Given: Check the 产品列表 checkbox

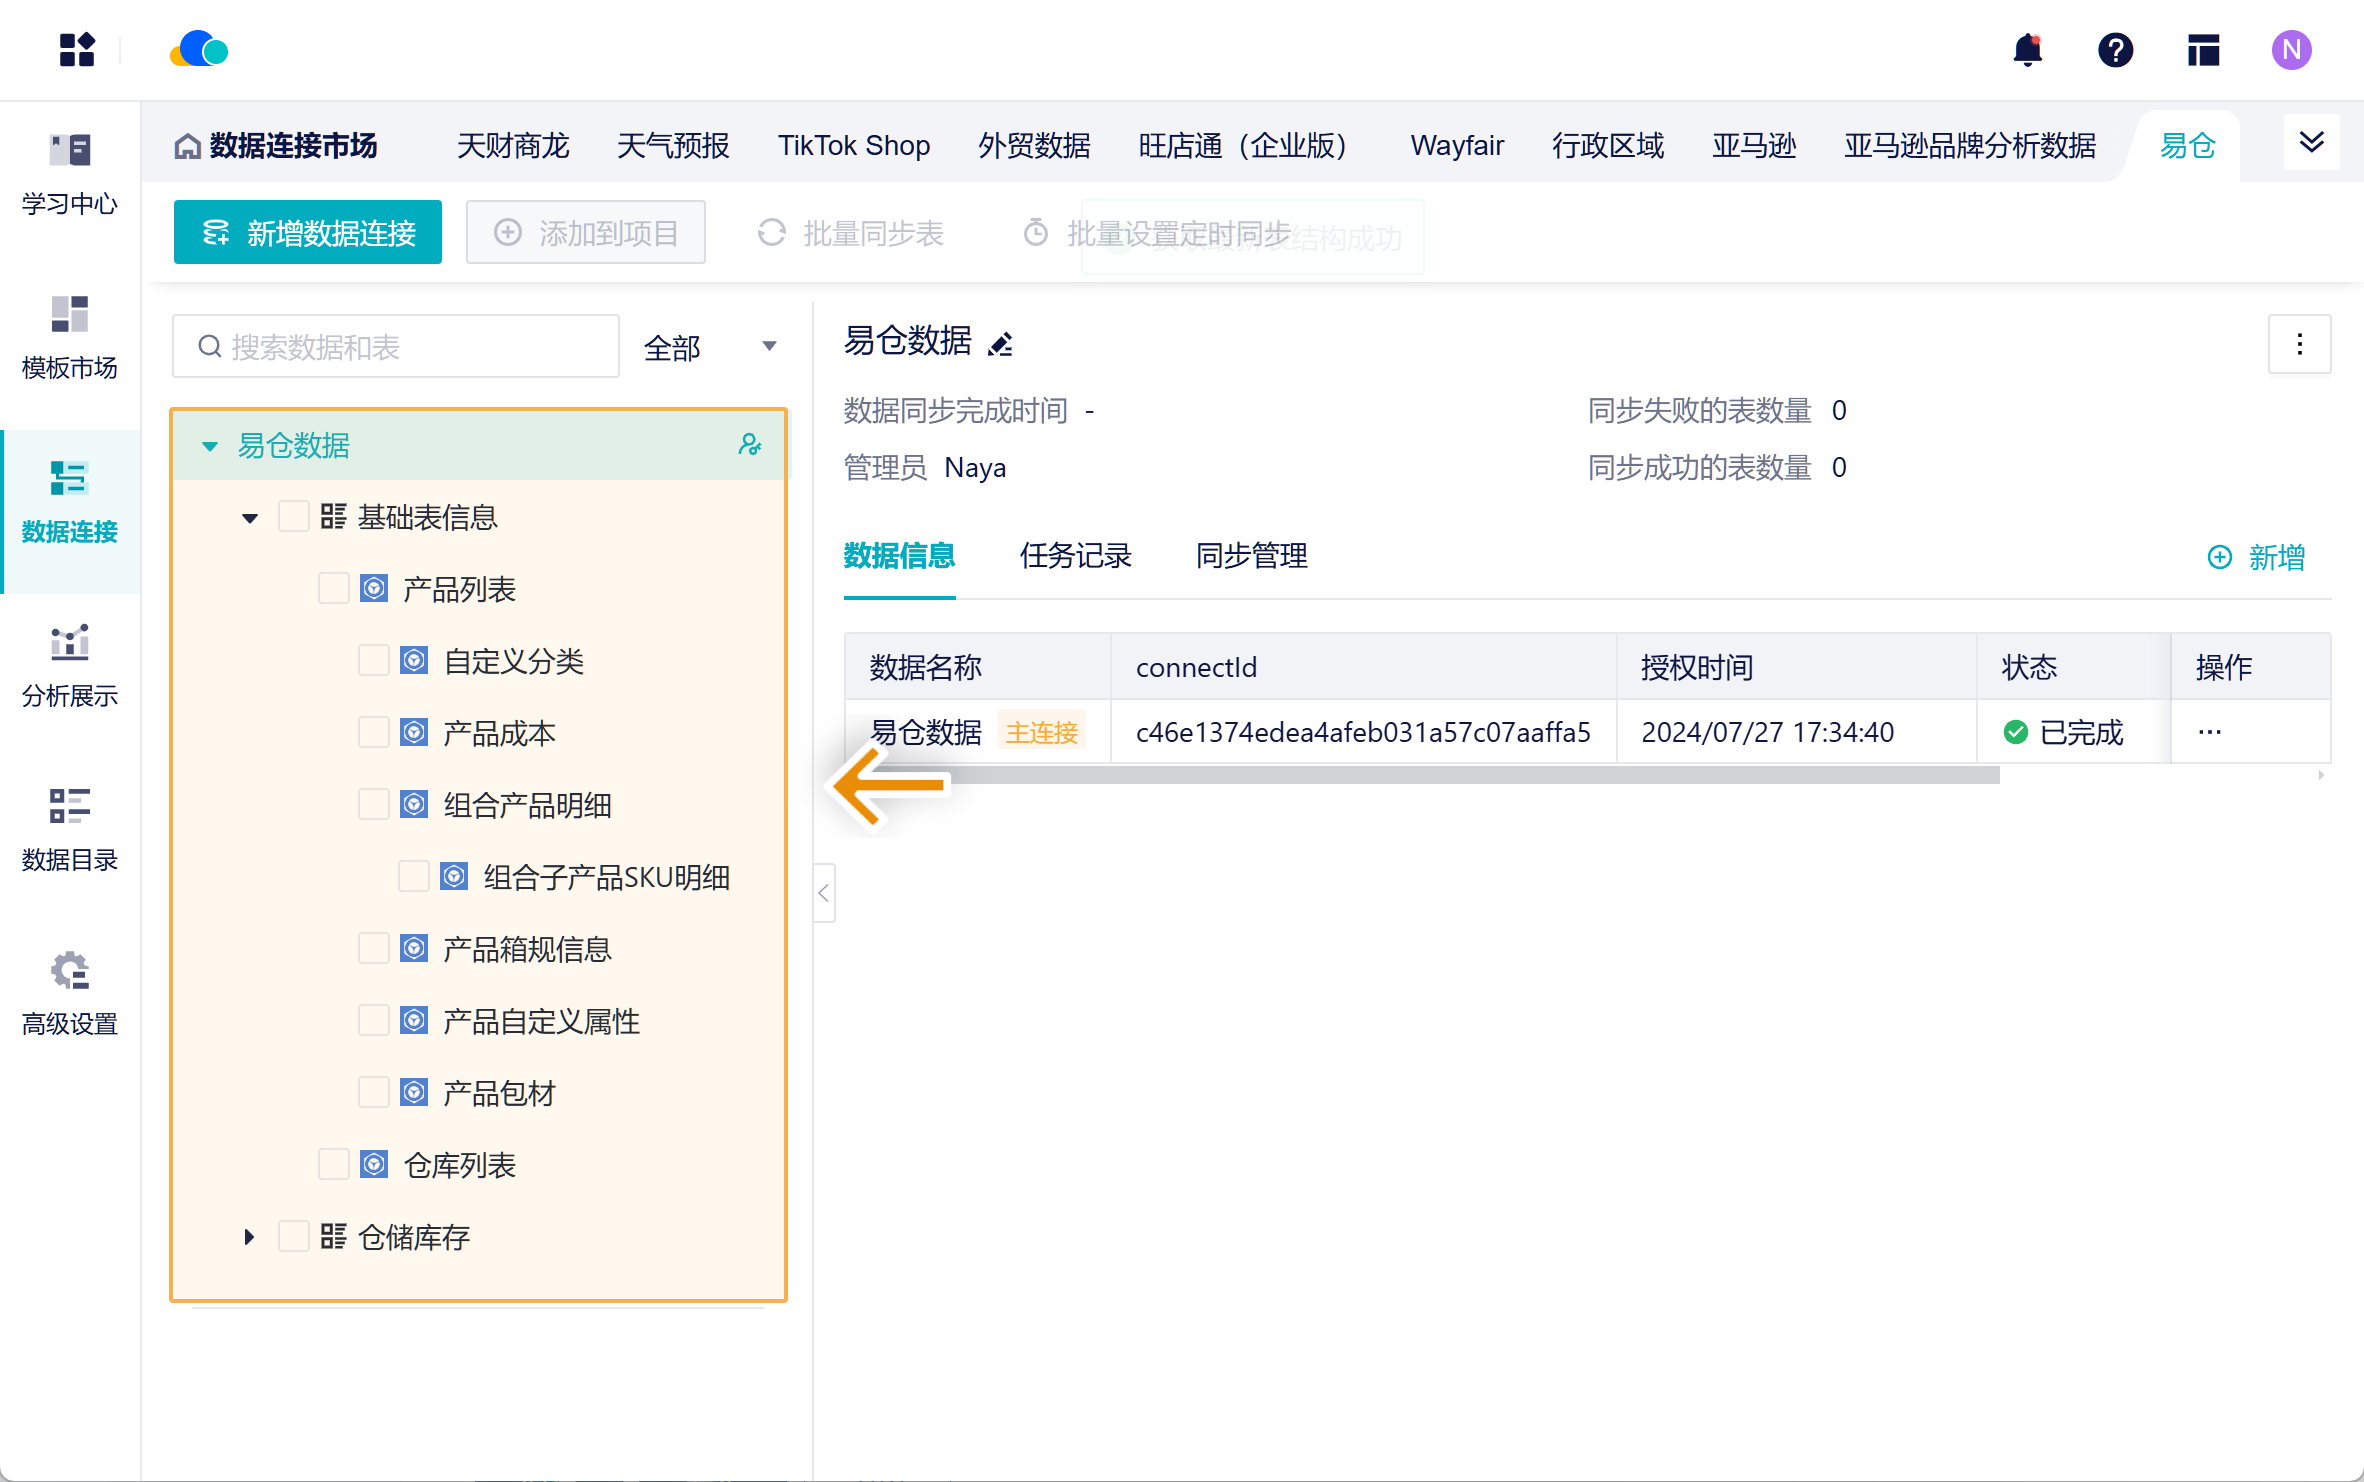Looking at the screenshot, I should point(333,589).
